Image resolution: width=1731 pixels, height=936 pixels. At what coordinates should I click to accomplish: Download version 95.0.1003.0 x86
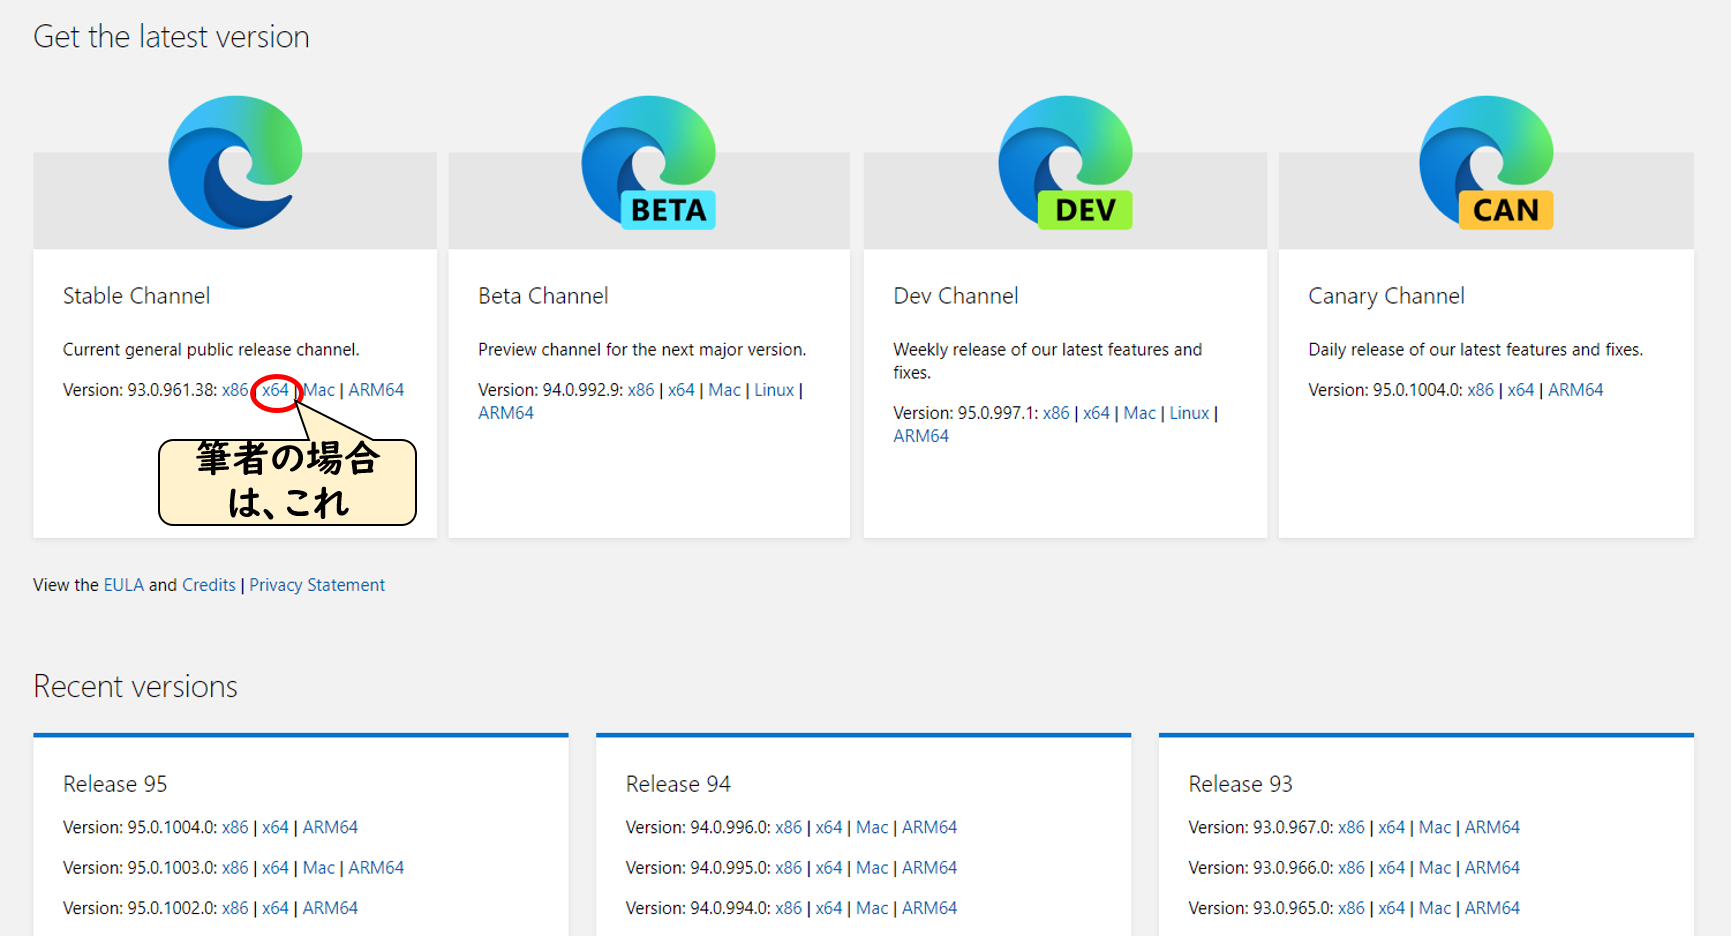(x=235, y=868)
